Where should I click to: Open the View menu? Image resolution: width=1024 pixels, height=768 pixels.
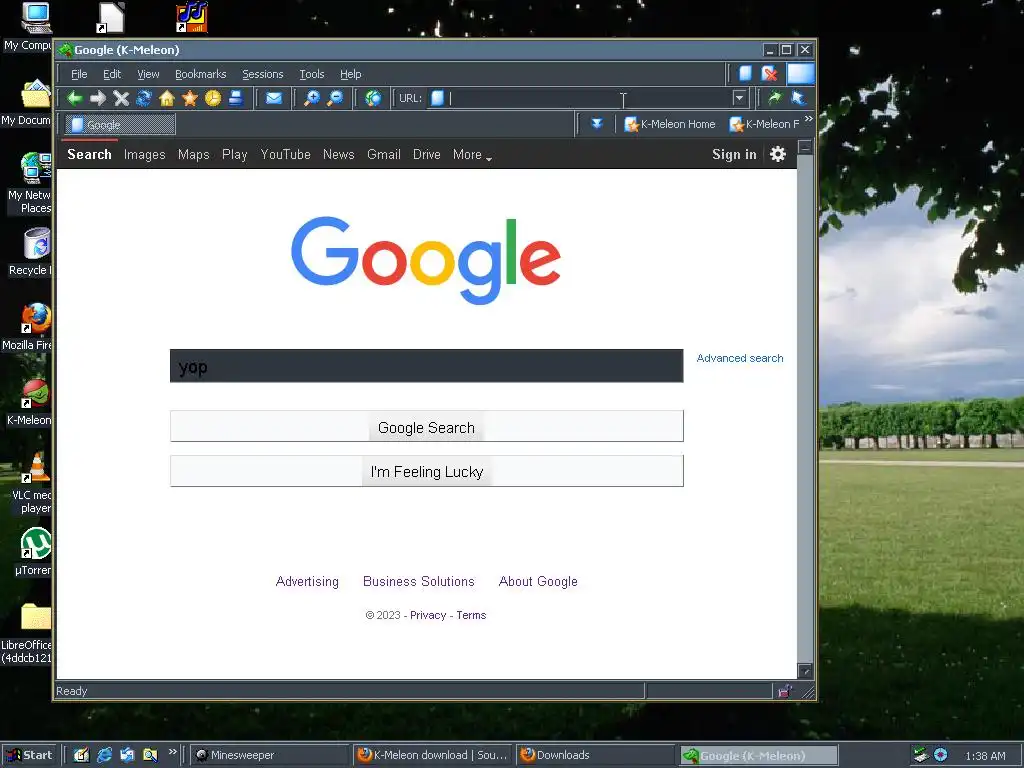[x=148, y=74]
